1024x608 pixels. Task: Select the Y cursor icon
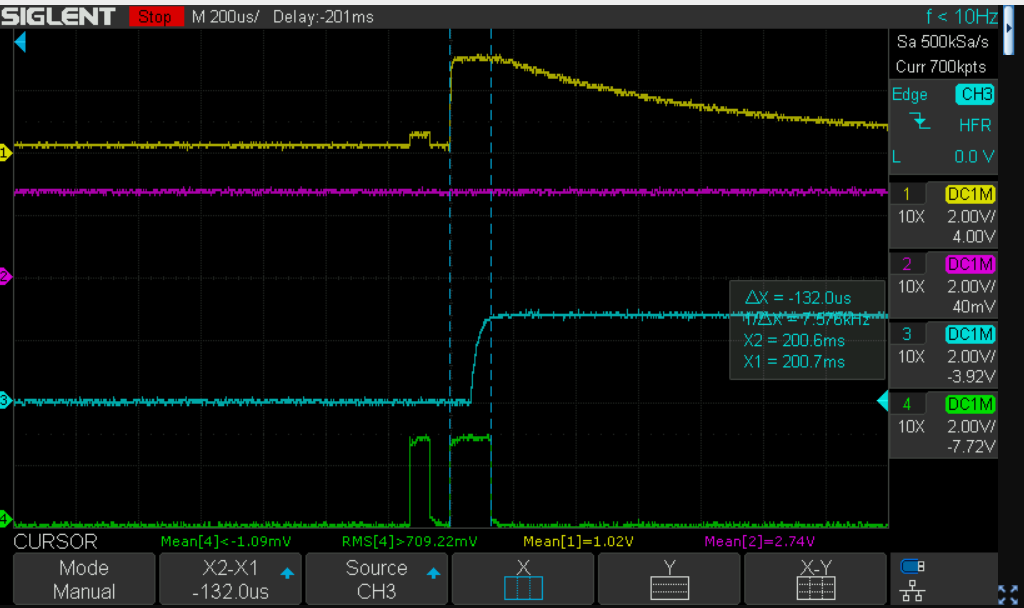[x=669, y=587]
